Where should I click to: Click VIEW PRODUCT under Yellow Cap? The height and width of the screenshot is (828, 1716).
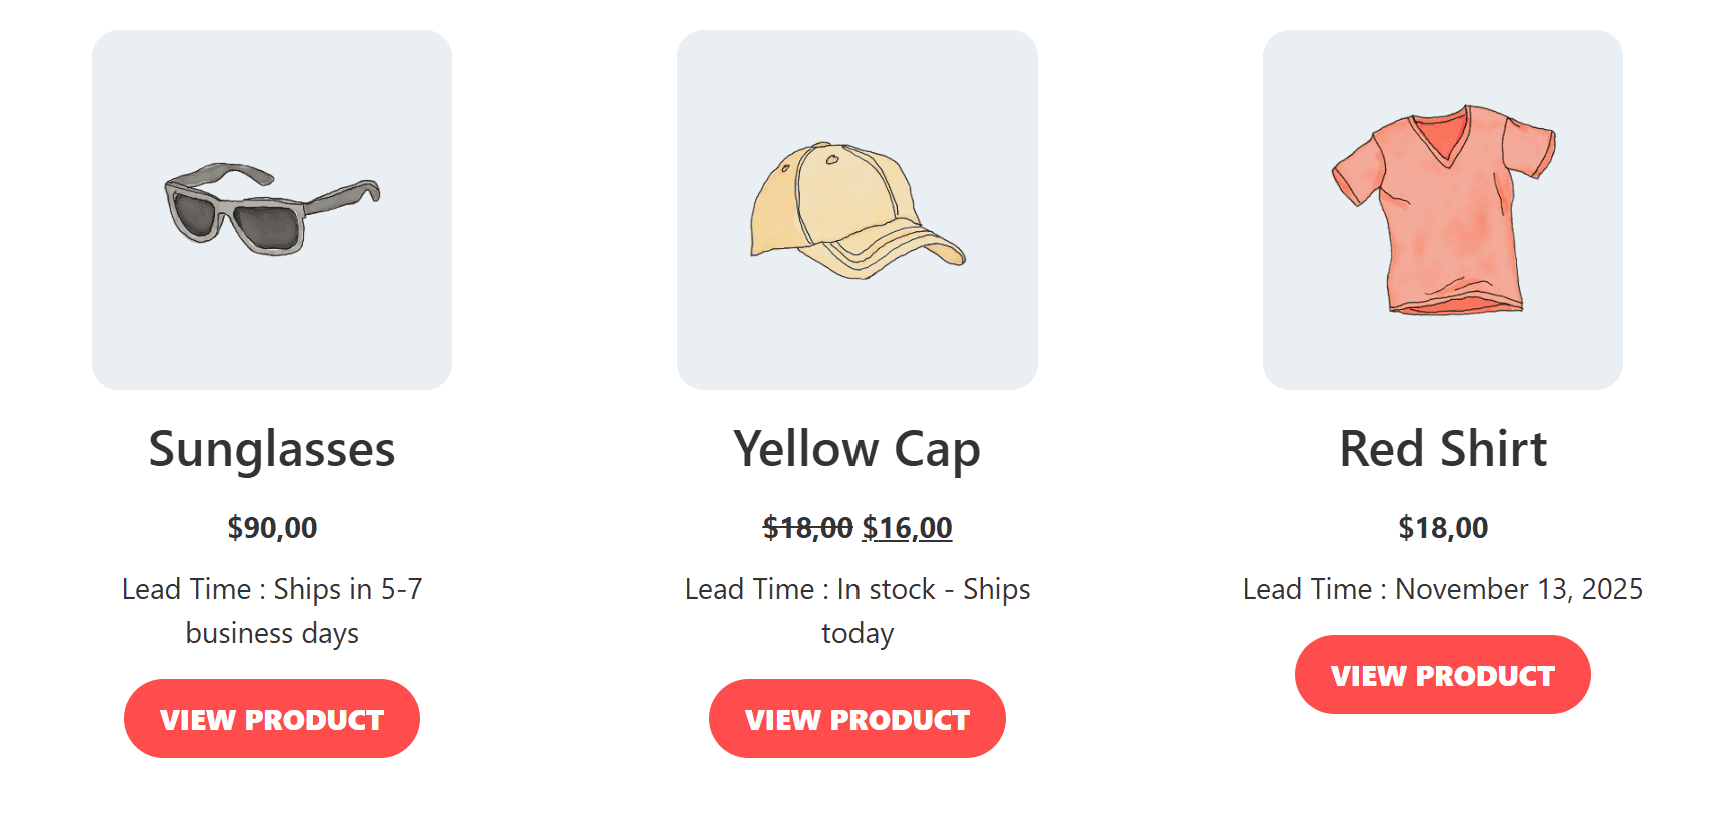[857, 718]
